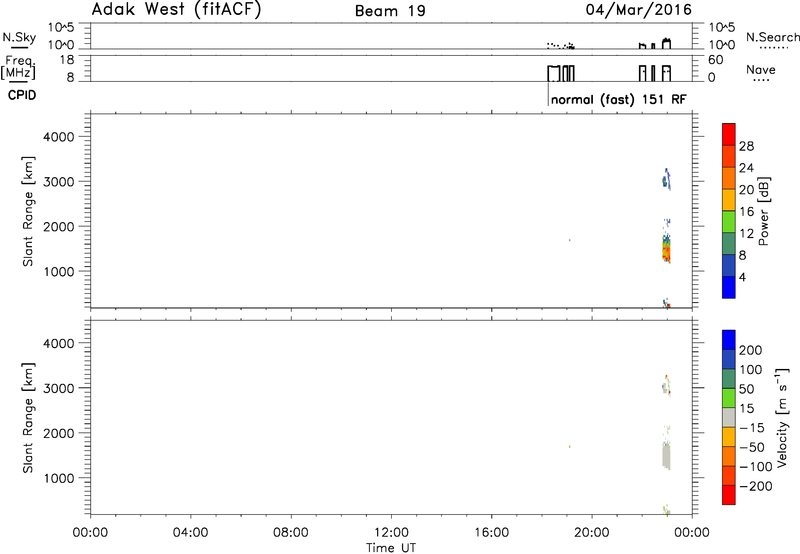Click the velocity panel 'Slant Range [km]' label
Viewport: 800px width, 554px height.
(x=28, y=418)
